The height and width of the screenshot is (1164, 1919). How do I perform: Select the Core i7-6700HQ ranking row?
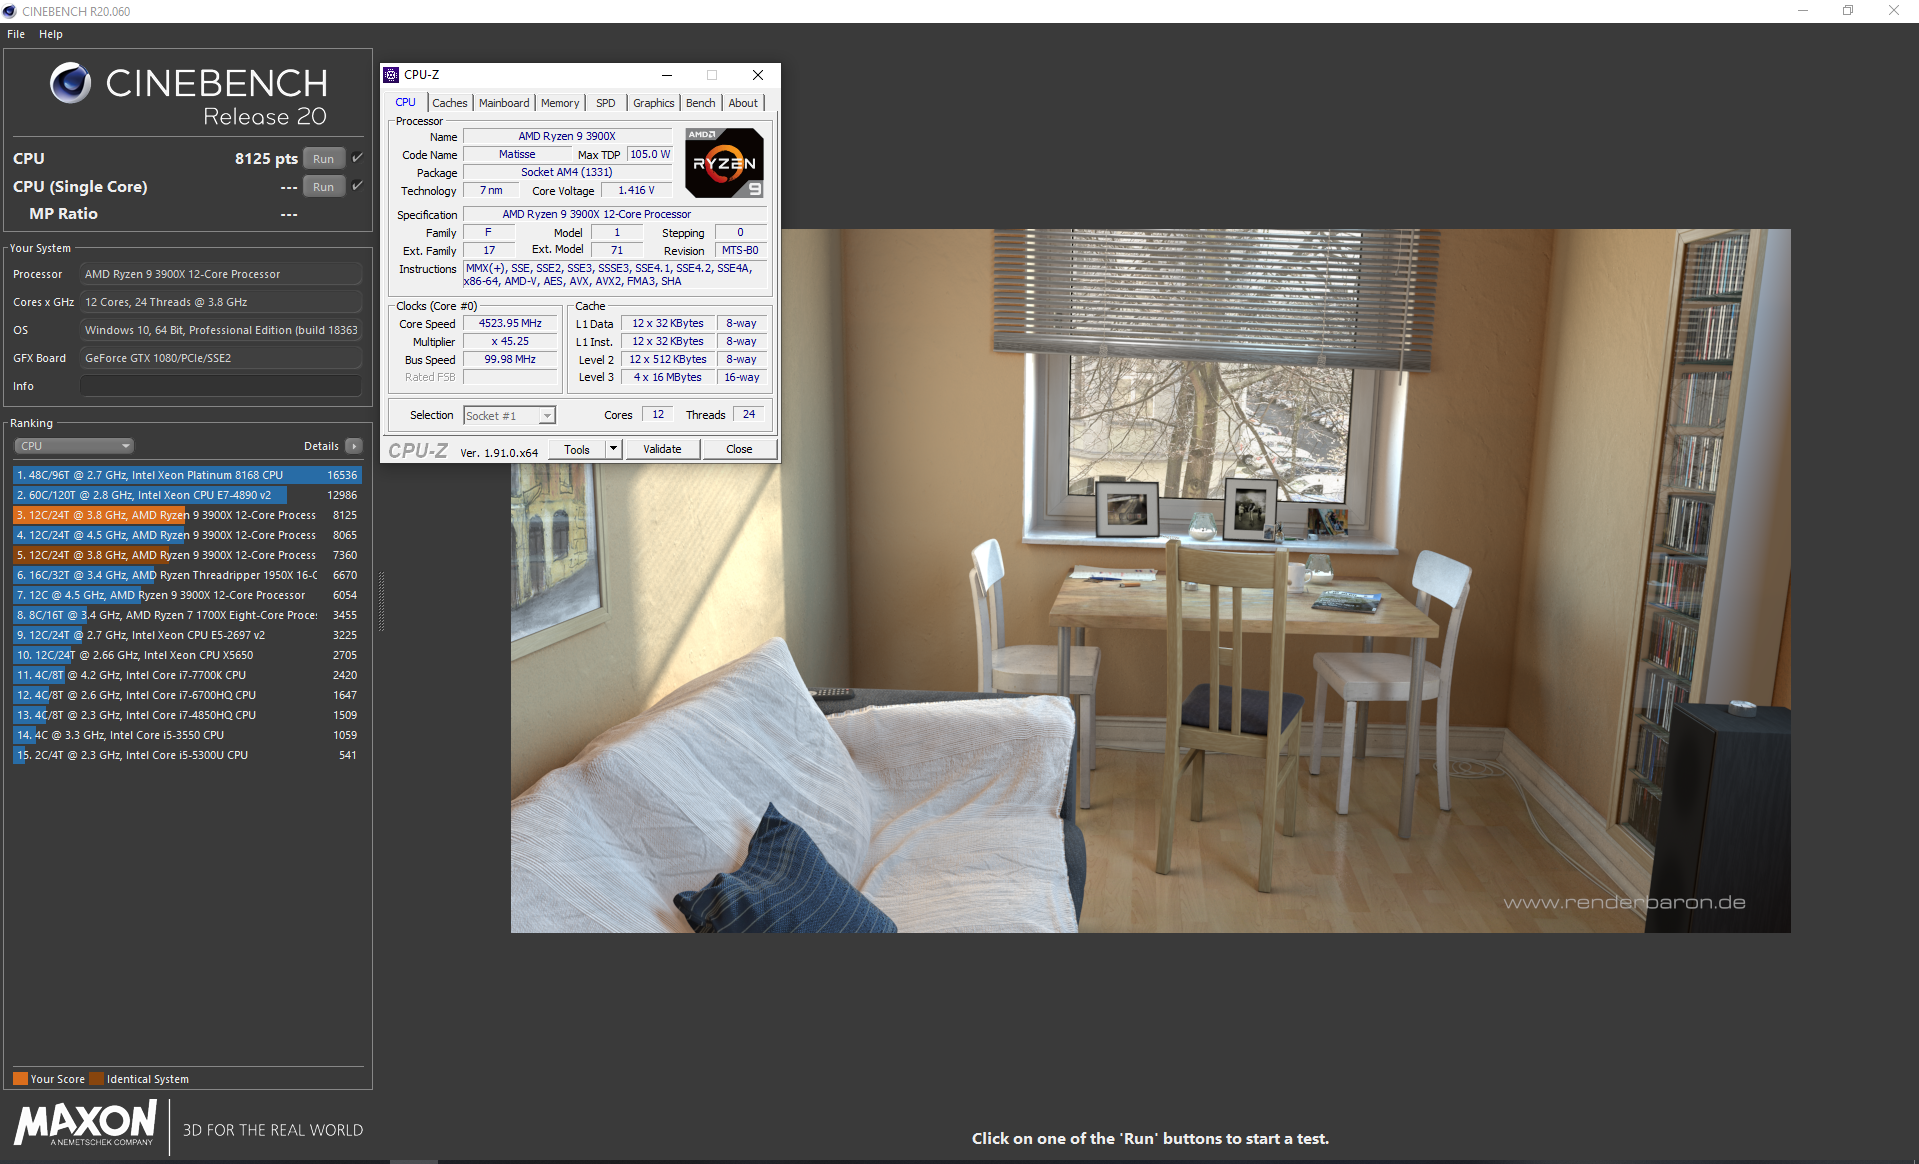point(187,695)
